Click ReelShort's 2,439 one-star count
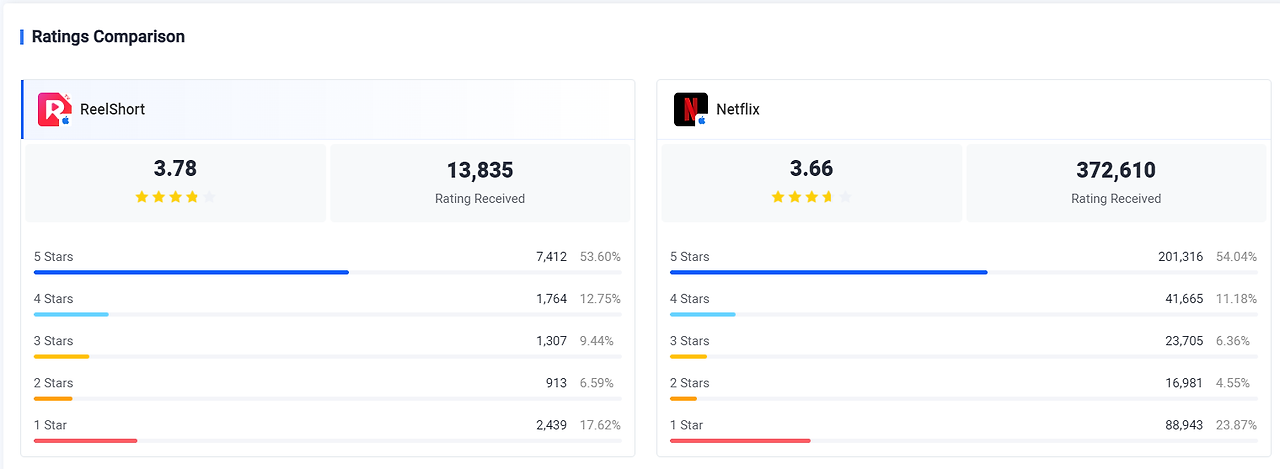 (551, 425)
